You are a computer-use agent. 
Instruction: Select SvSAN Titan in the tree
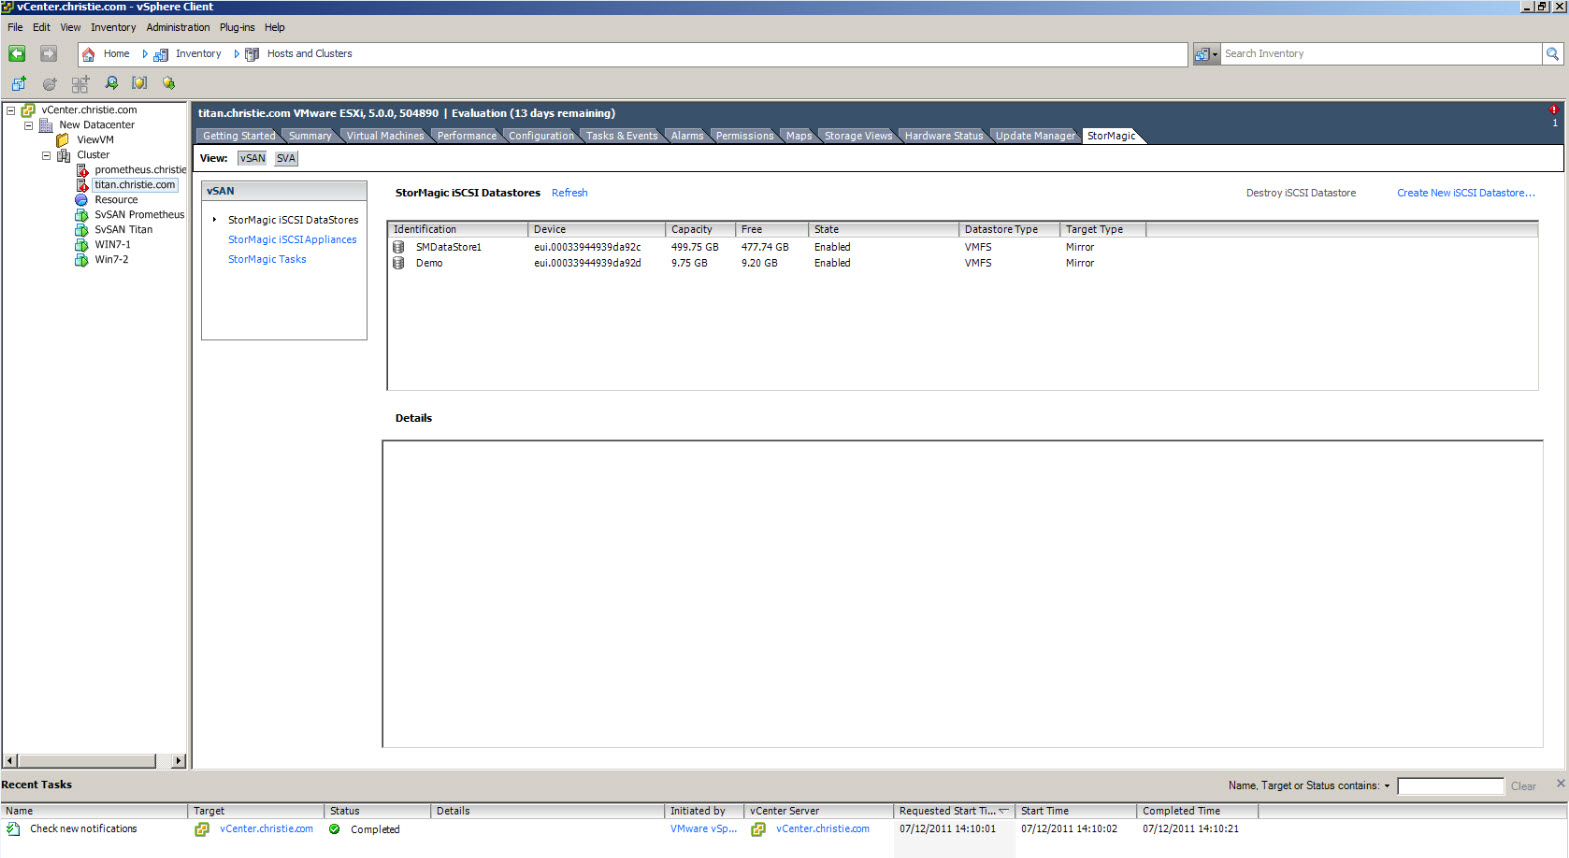124,230
